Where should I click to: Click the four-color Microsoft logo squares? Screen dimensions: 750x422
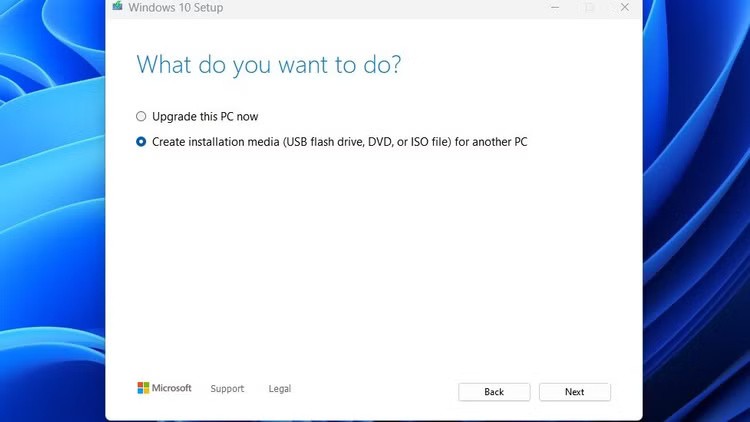pos(143,388)
